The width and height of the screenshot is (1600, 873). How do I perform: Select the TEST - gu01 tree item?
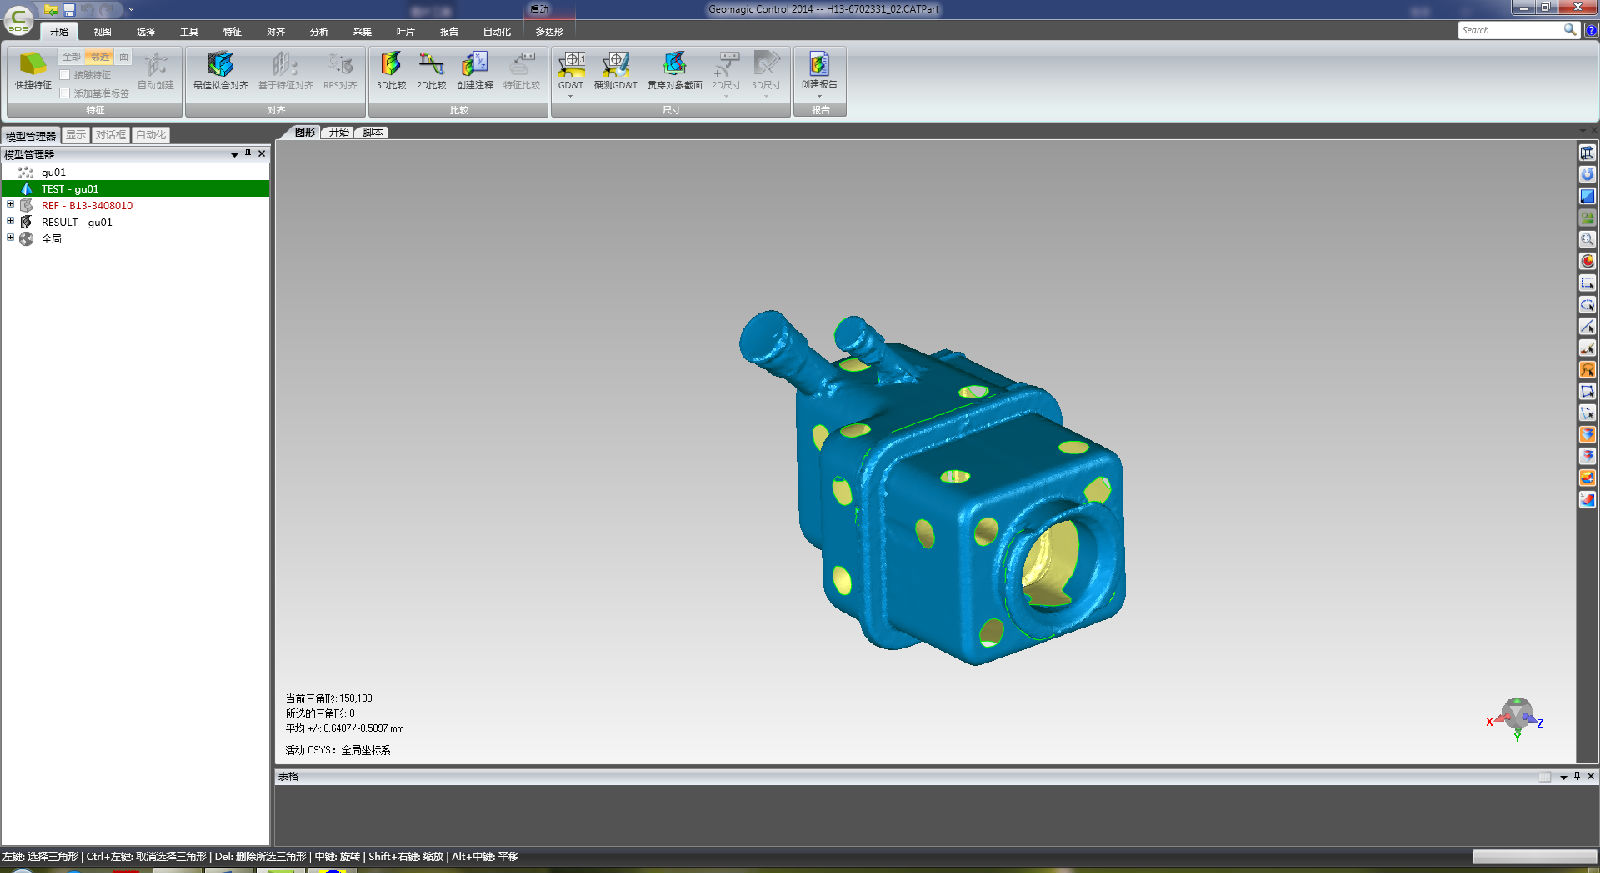70,189
